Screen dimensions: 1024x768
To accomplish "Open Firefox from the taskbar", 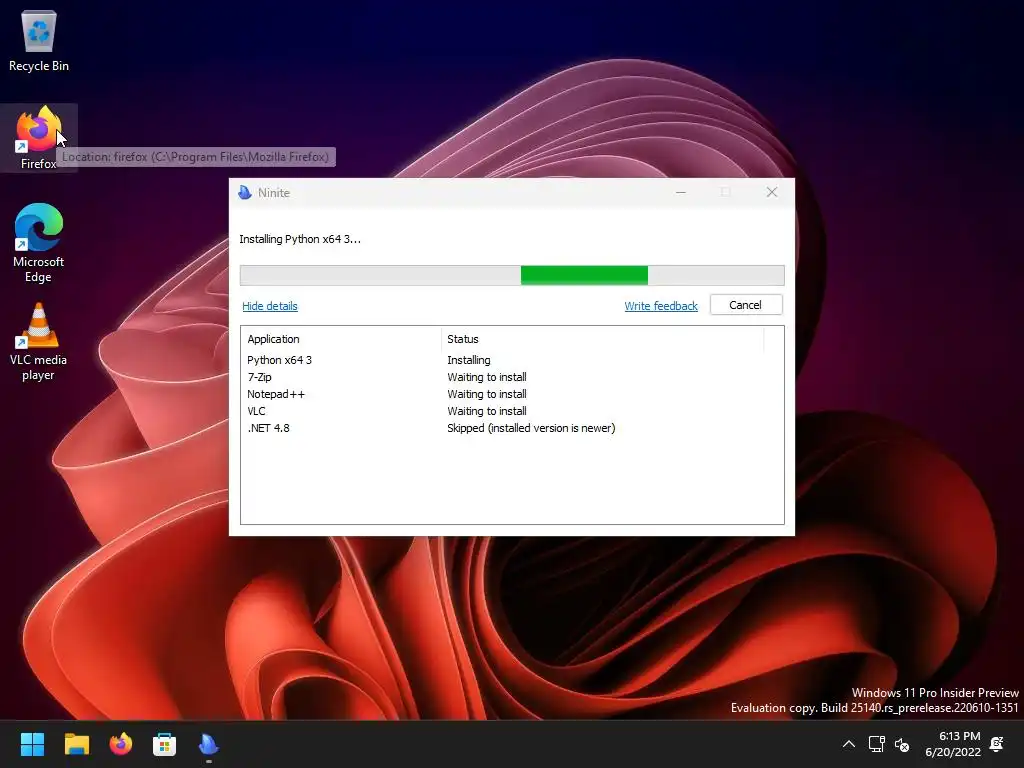I will point(120,744).
